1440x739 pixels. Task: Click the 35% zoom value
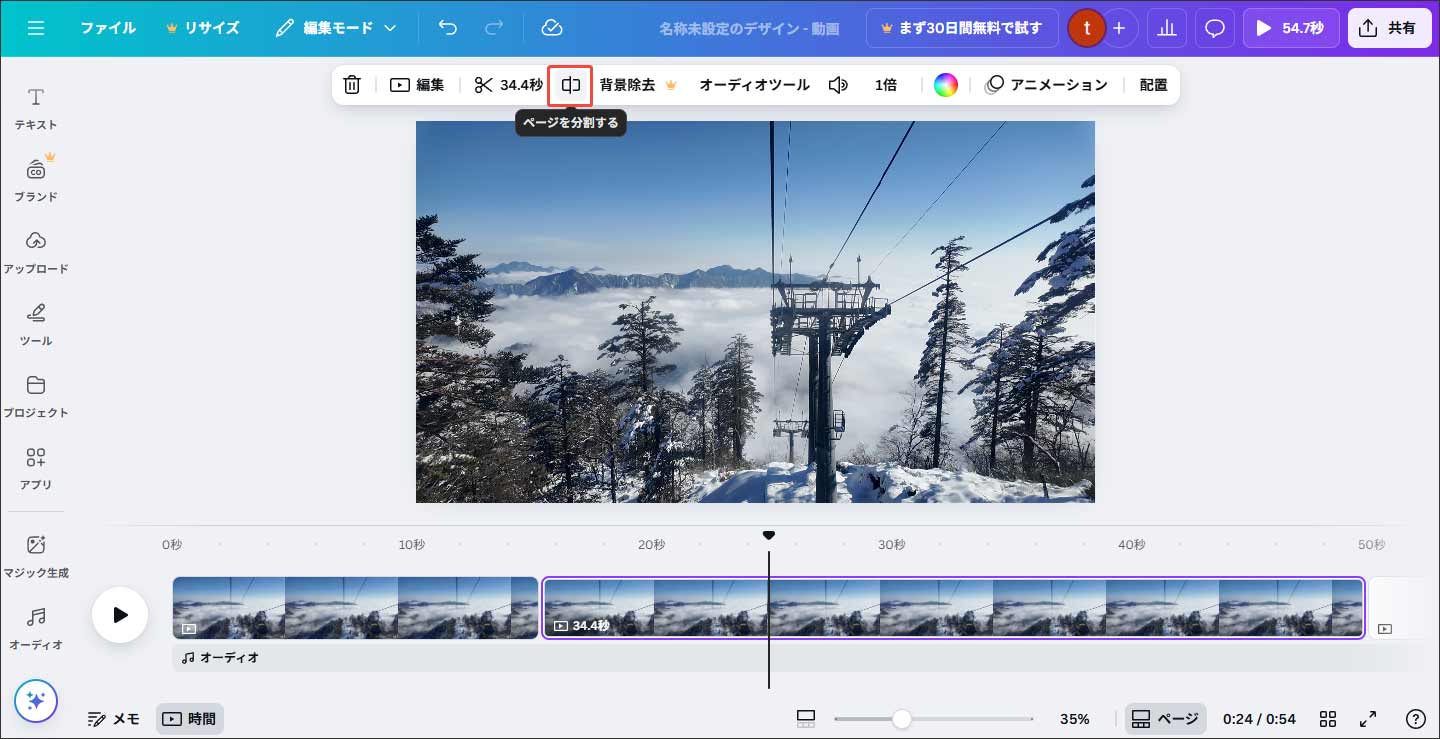pos(1075,718)
